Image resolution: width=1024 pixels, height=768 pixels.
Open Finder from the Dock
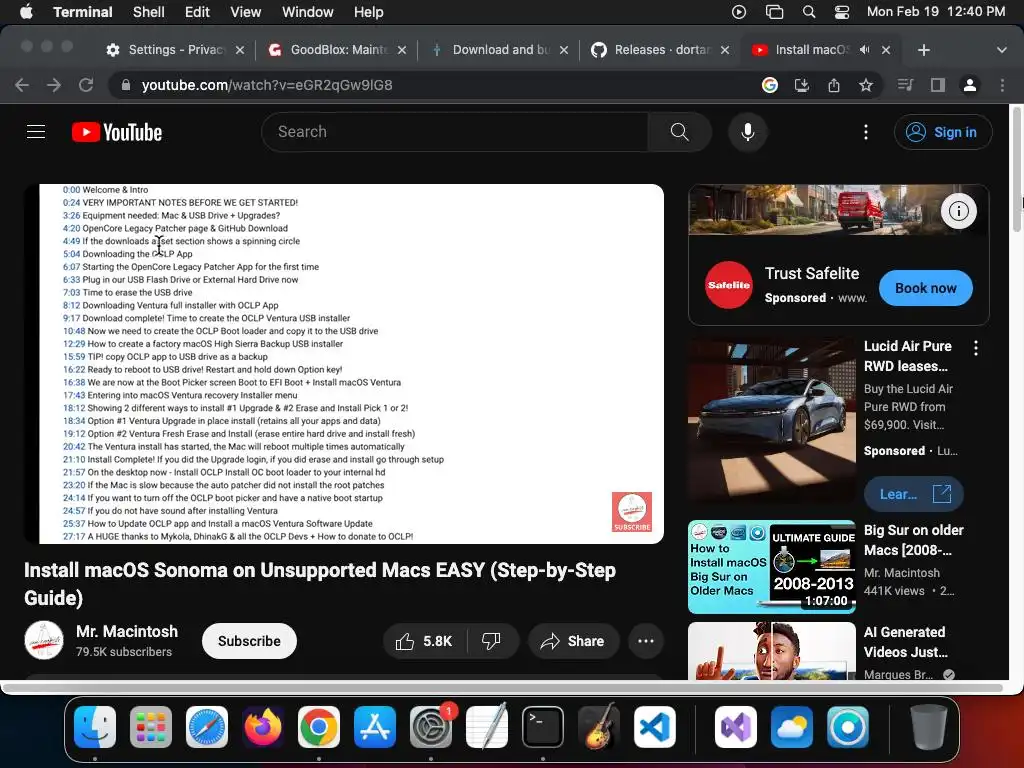click(95, 727)
